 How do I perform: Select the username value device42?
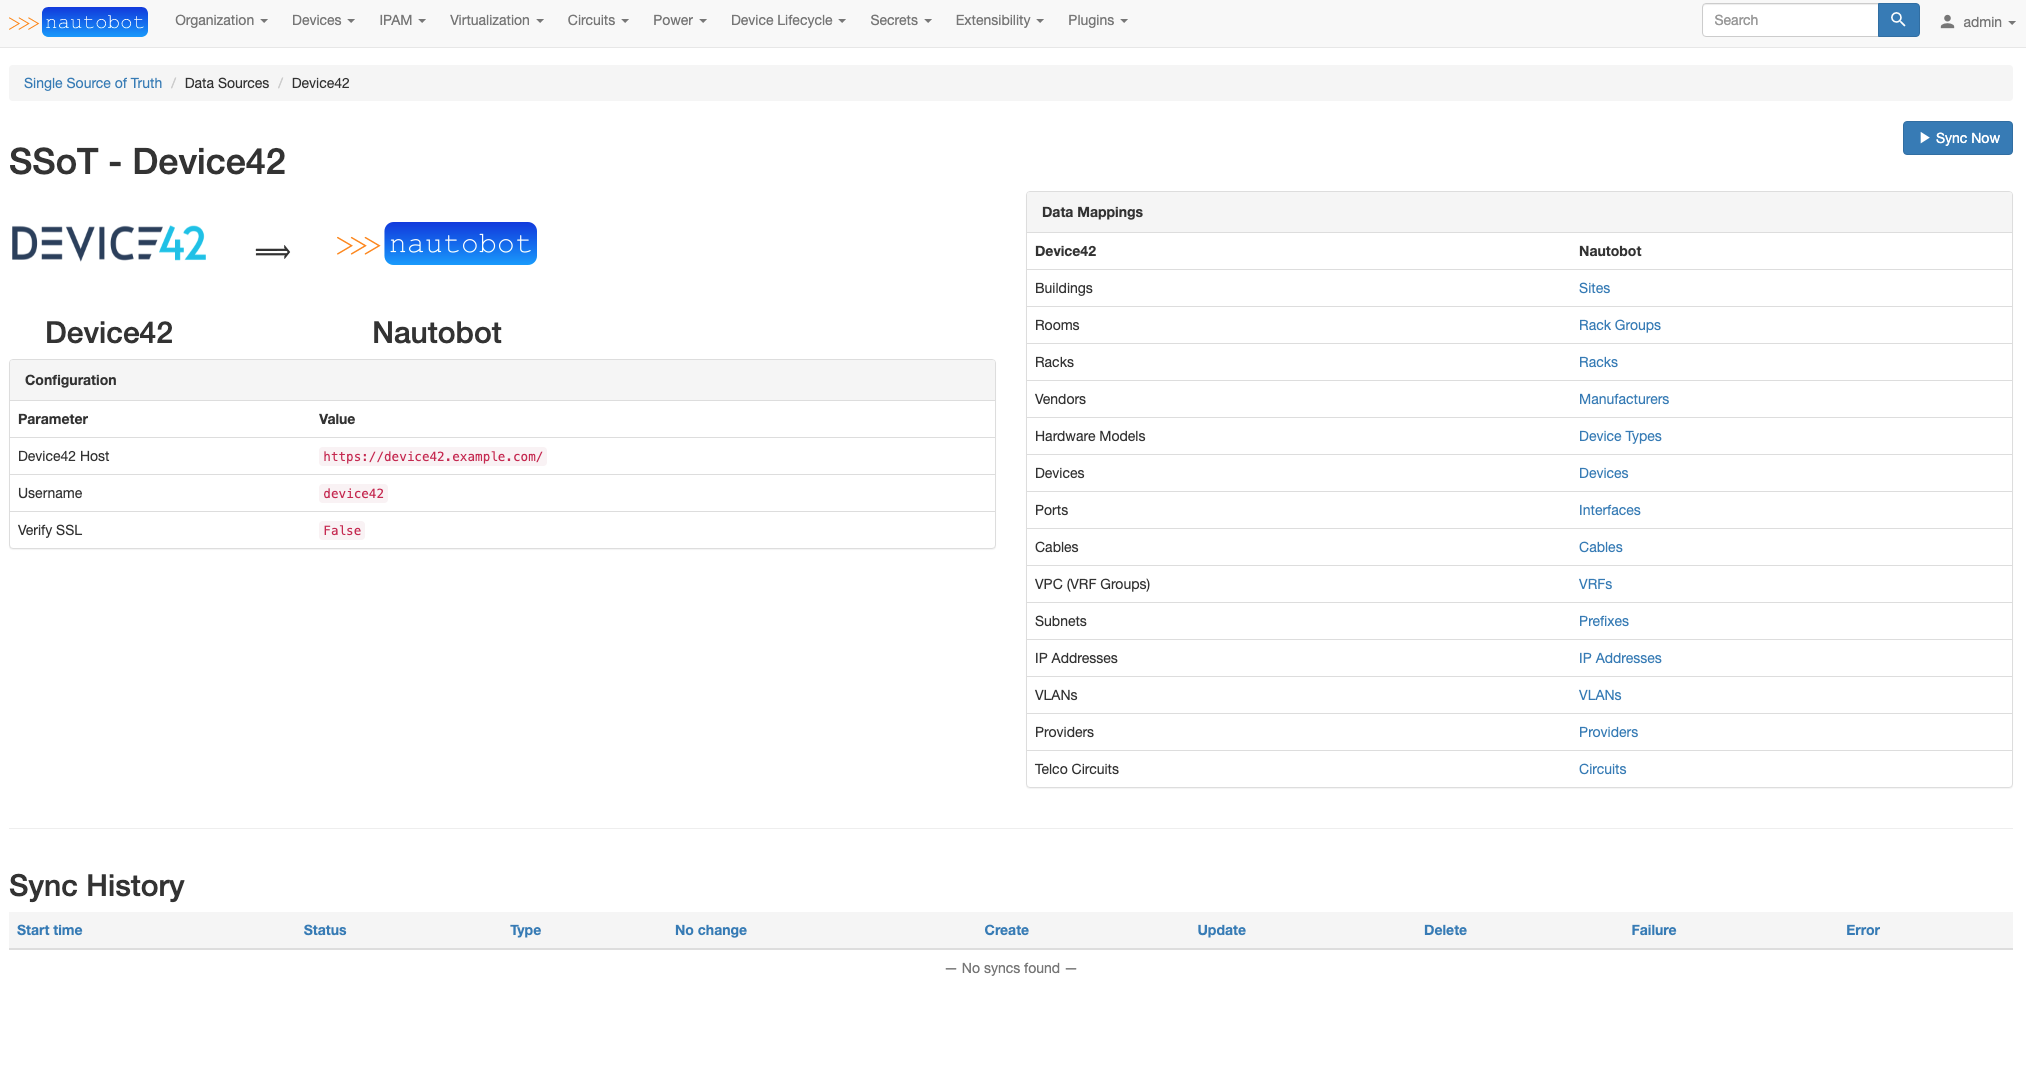(x=353, y=493)
